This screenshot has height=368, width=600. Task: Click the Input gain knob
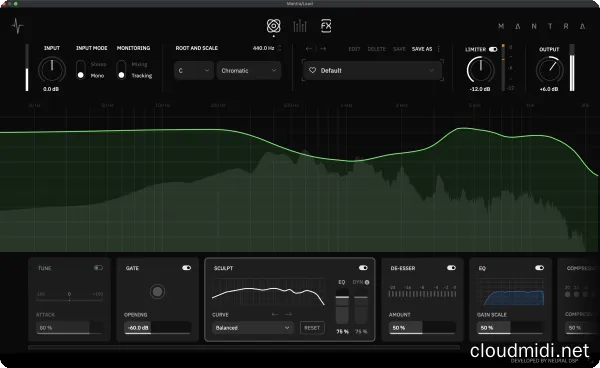[52, 70]
